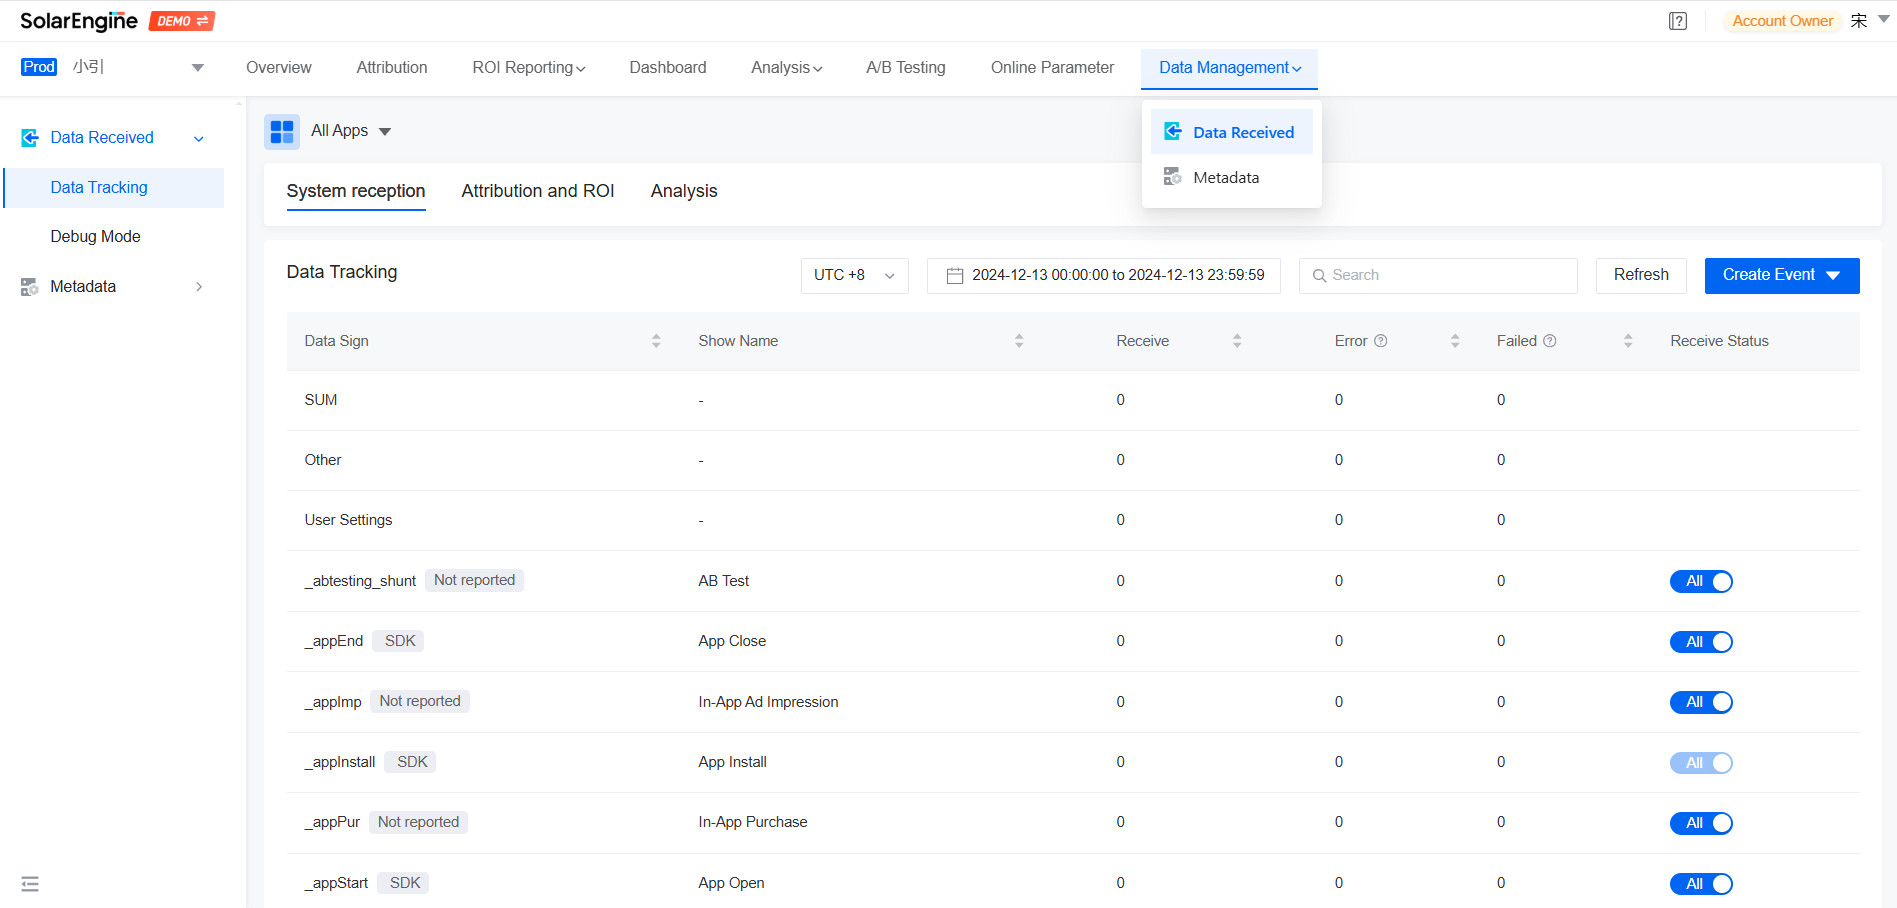
Task: Expand the account dropdown next to 宋
Action: 1881,19
